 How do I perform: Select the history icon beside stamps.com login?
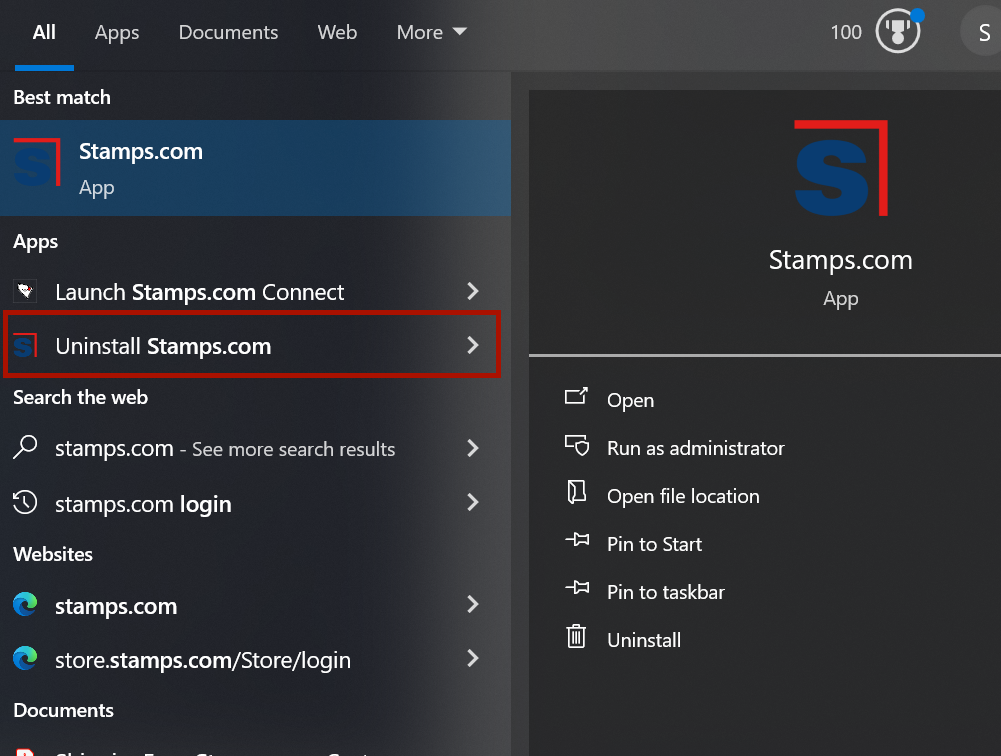[24, 503]
